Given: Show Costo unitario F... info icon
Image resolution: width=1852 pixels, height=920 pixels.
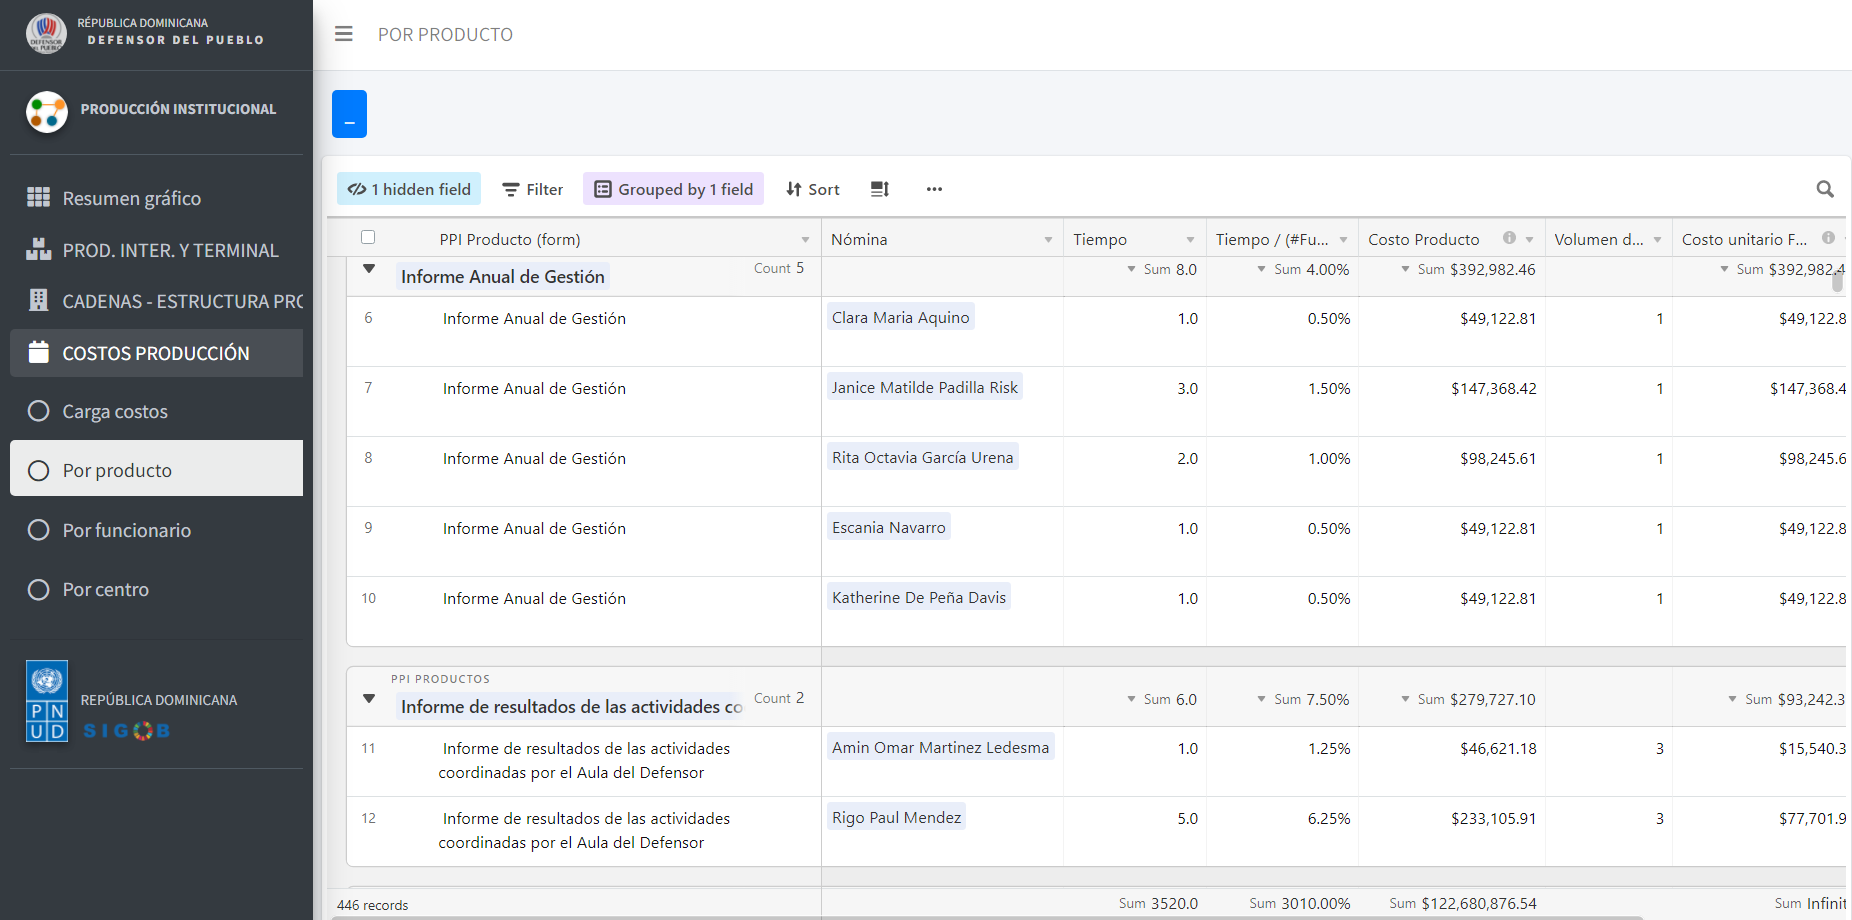Looking at the screenshot, I should tap(1828, 238).
